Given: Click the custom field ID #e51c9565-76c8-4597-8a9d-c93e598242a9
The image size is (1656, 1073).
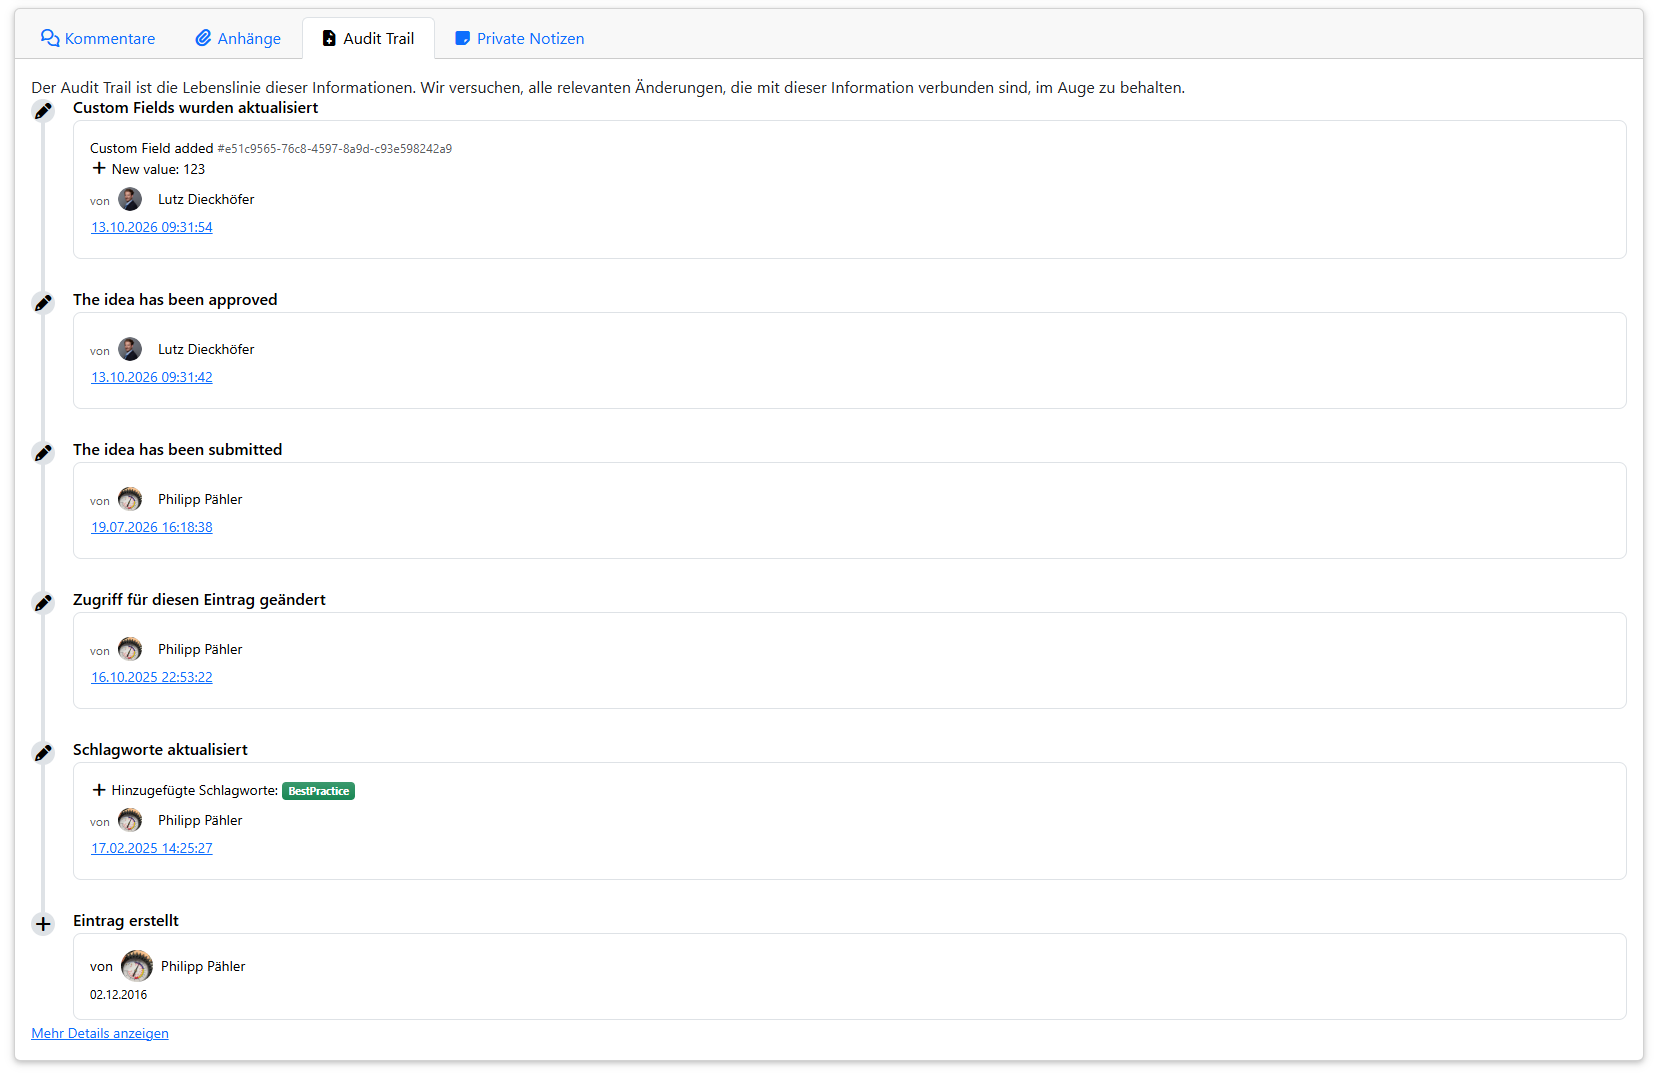Looking at the screenshot, I should point(335,149).
